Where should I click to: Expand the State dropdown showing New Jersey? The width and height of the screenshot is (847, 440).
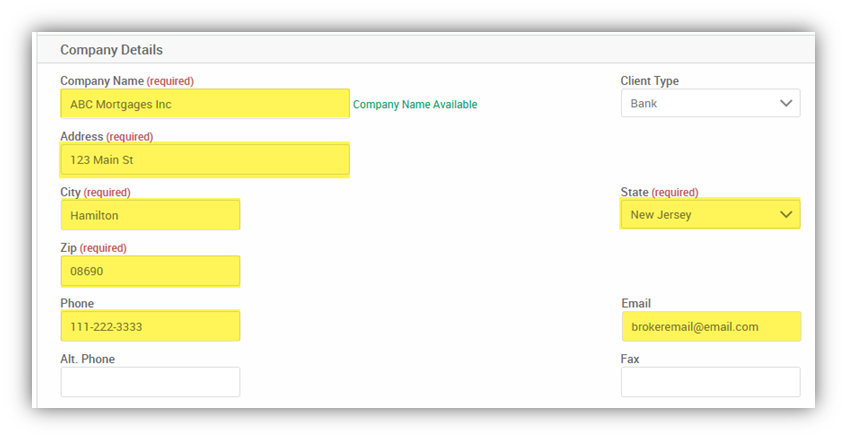(x=710, y=214)
